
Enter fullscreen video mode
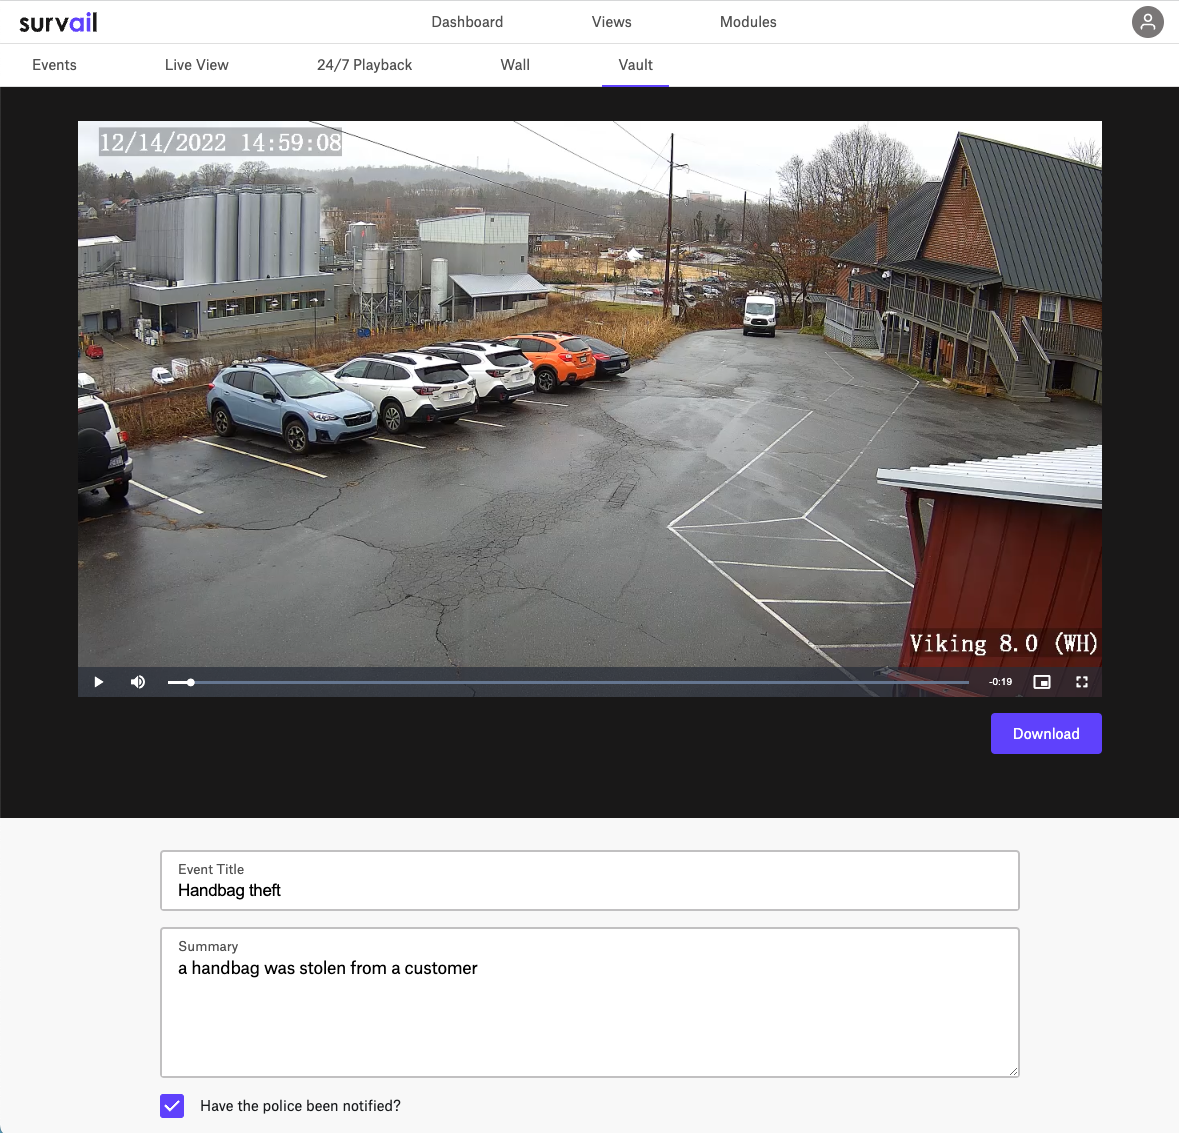pos(1082,682)
